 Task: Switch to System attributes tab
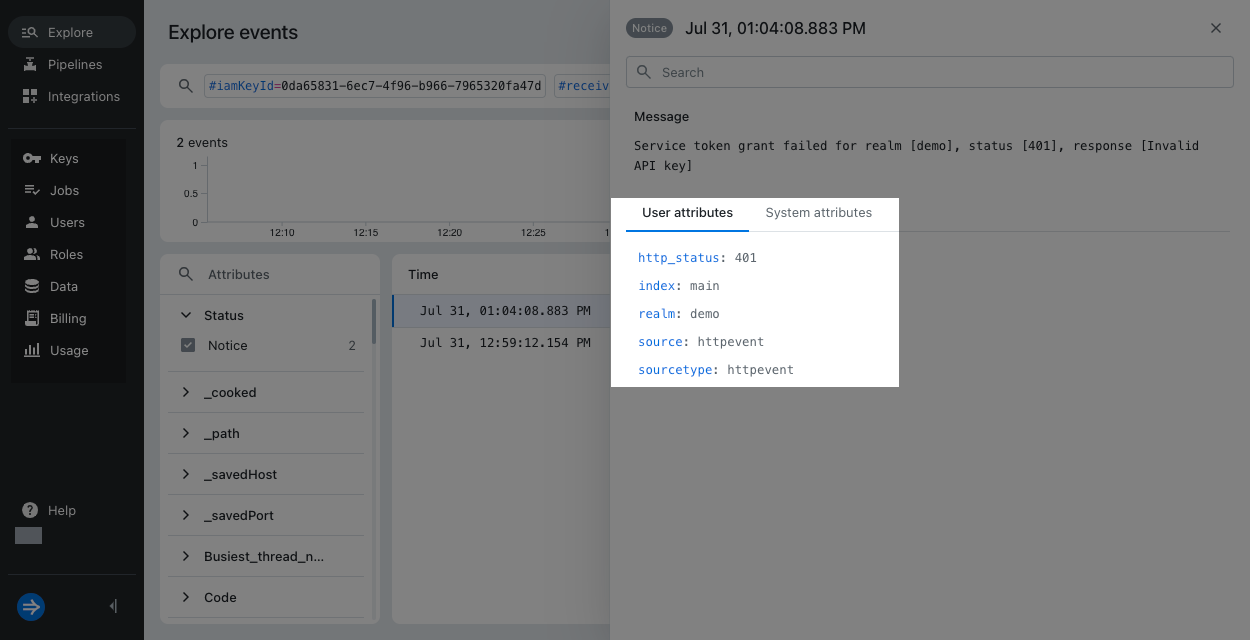tap(819, 212)
